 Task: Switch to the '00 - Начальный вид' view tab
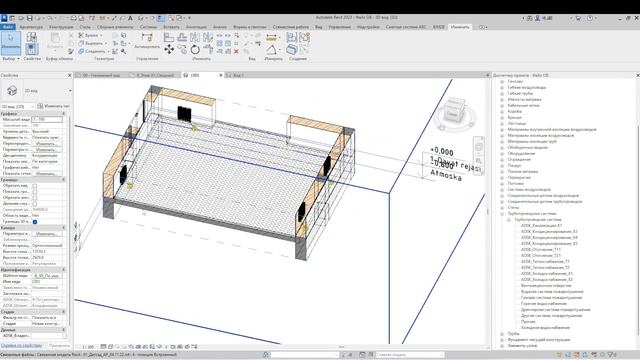(101, 76)
